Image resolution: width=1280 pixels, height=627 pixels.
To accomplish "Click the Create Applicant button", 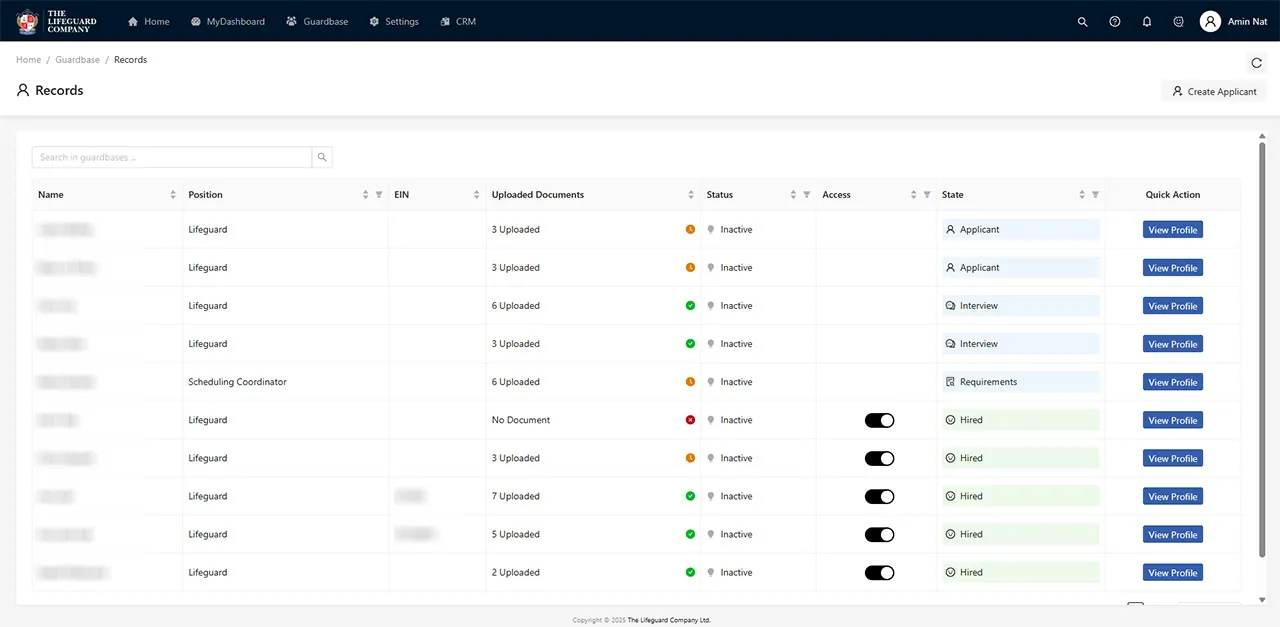I will [1214, 91].
